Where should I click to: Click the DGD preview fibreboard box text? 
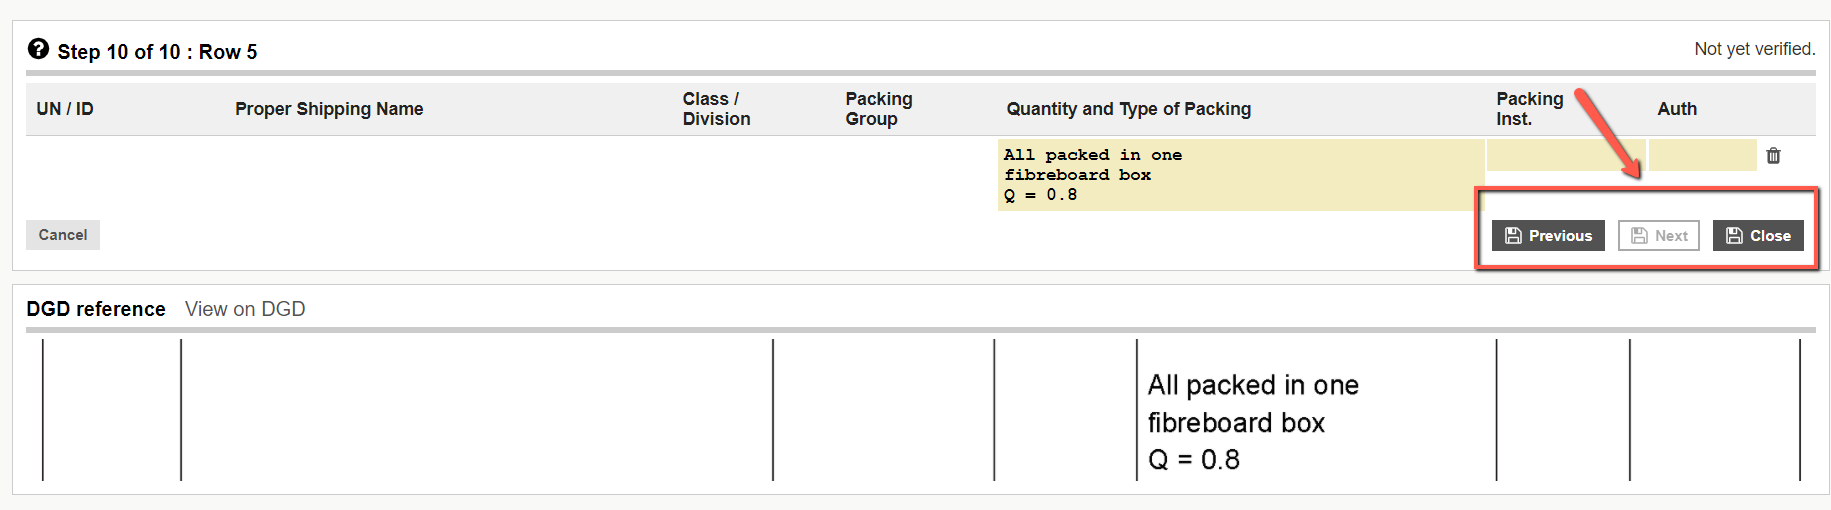(x=1237, y=423)
